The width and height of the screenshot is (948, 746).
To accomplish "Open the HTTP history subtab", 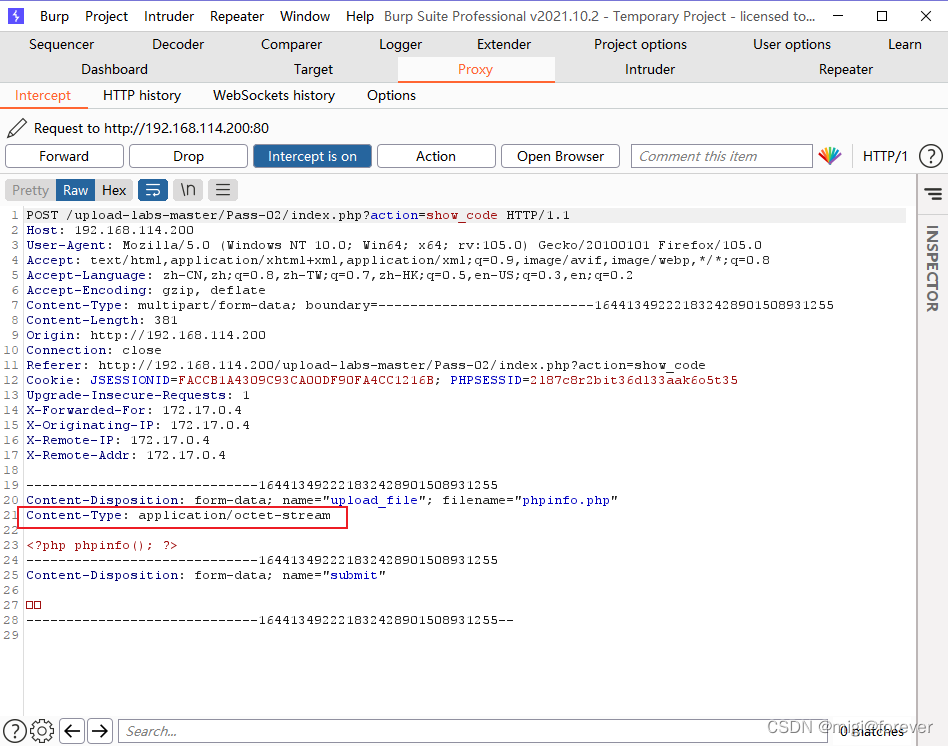I will [142, 95].
